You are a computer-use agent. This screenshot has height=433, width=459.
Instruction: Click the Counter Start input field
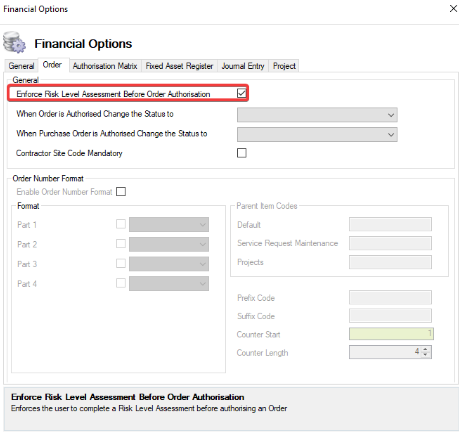391,334
